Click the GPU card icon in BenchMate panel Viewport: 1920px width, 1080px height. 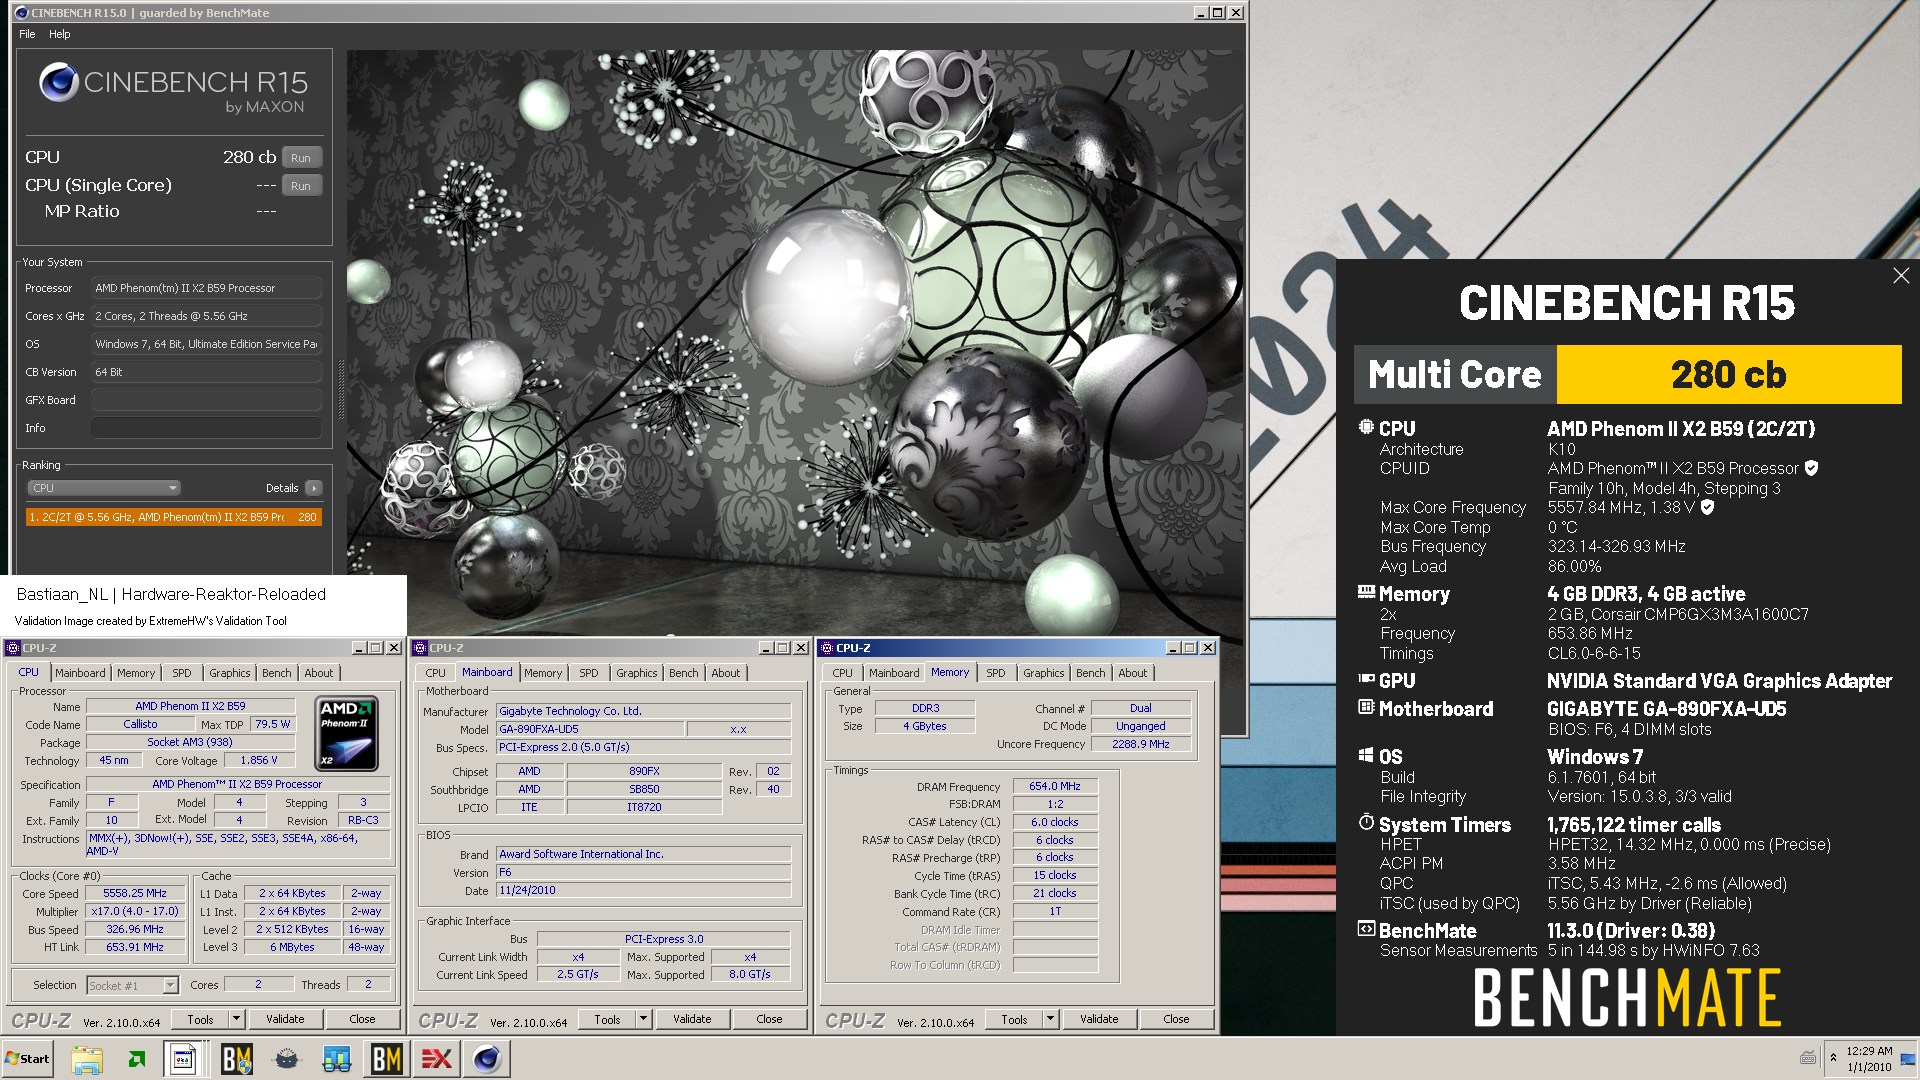pos(1366,679)
